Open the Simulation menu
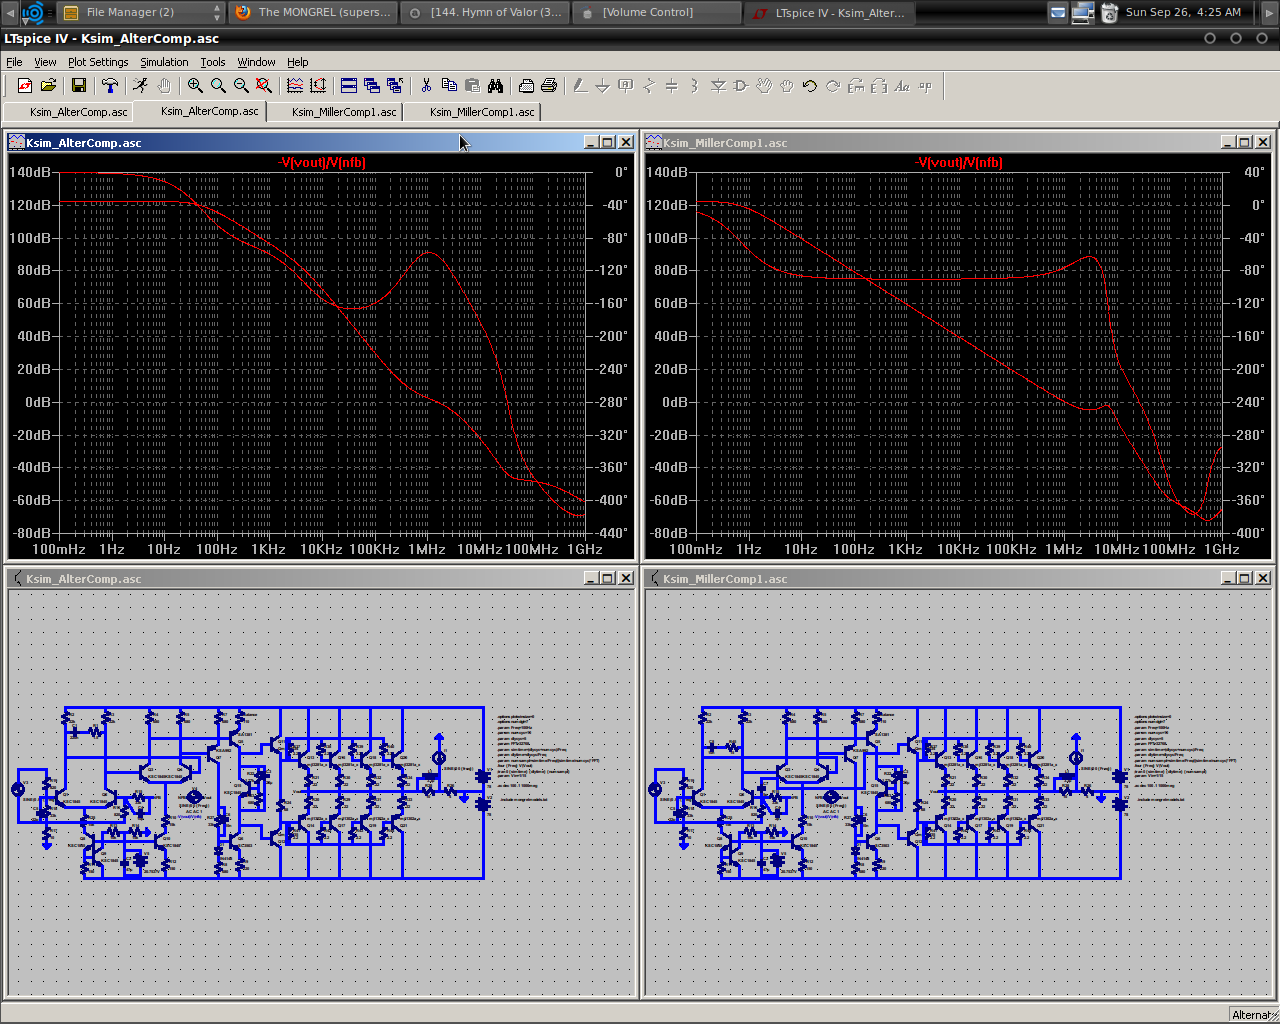This screenshot has height=1024, width=1280. point(164,62)
